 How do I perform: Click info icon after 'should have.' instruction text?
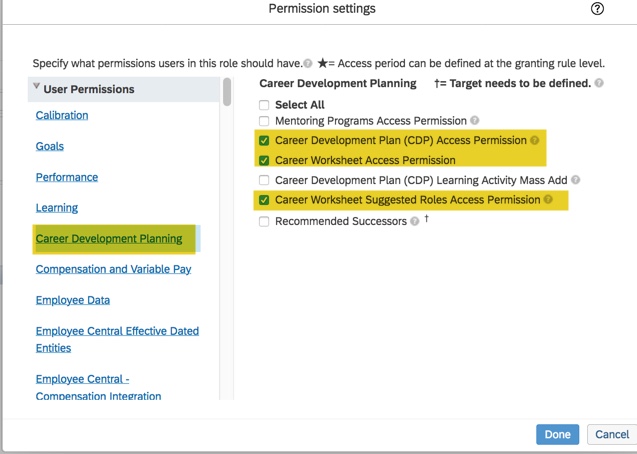tap(308, 63)
